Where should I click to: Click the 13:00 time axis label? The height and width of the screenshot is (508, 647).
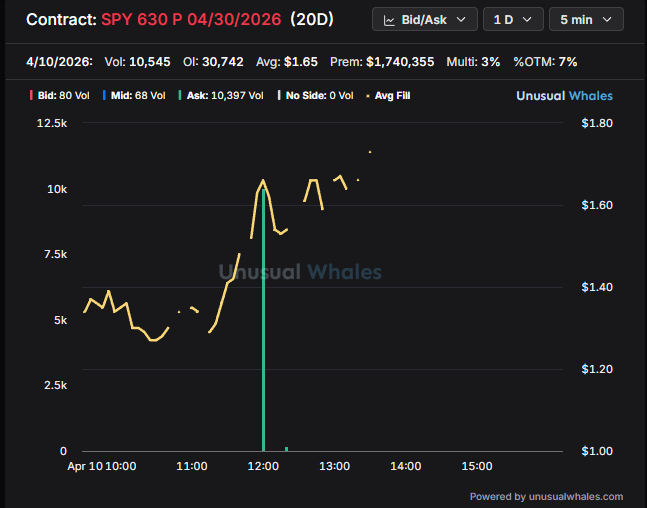(334, 466)
